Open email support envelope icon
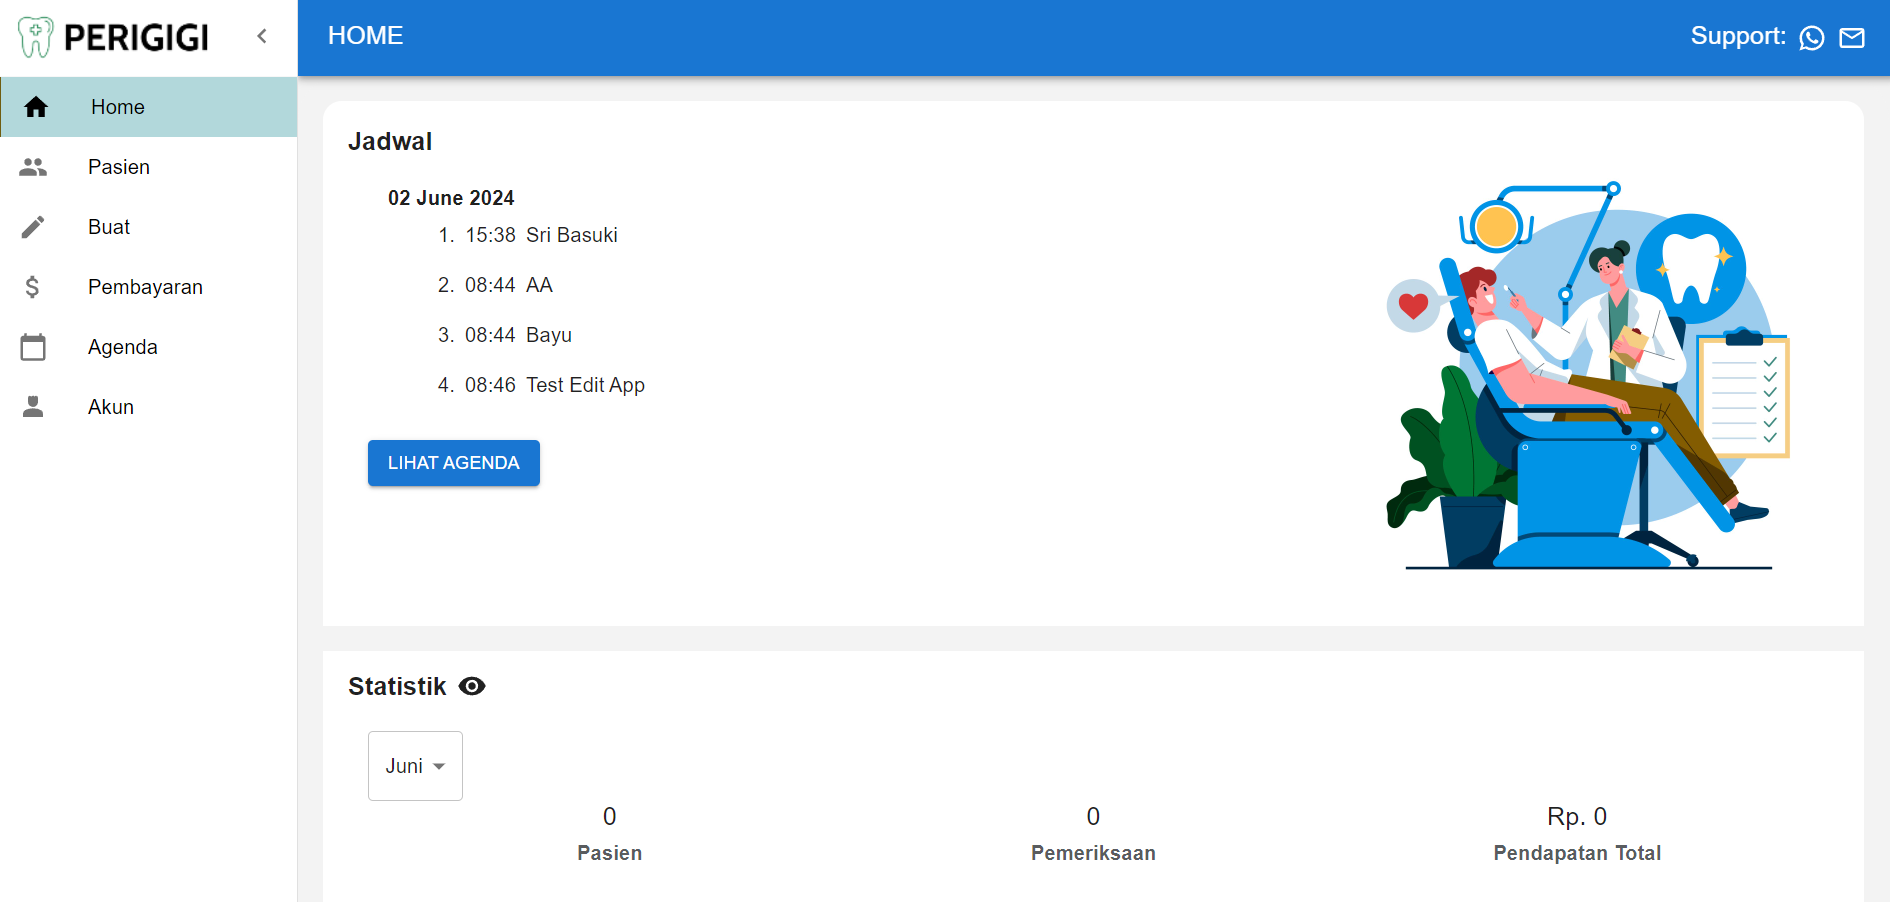This screenshot has height=902, width=1890. [1852, 38]
